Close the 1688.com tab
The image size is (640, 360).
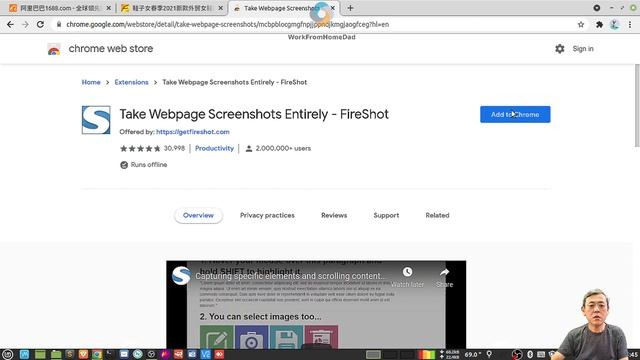(109, 8)
